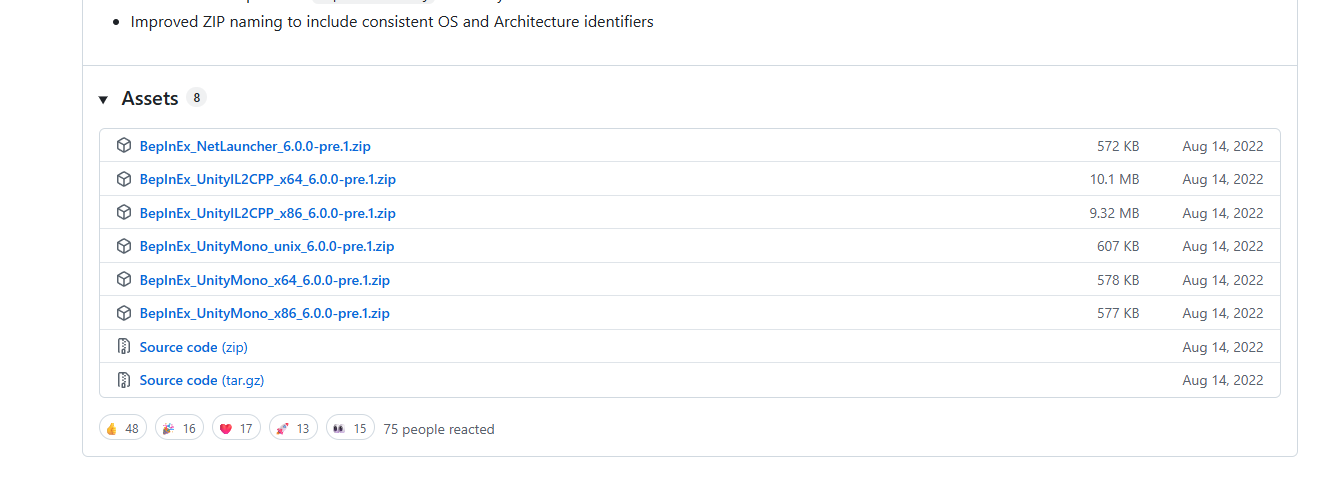Click package icon beside UnityMono_unix zip
Screen dimensions: 1342x477
coord(124,246)
